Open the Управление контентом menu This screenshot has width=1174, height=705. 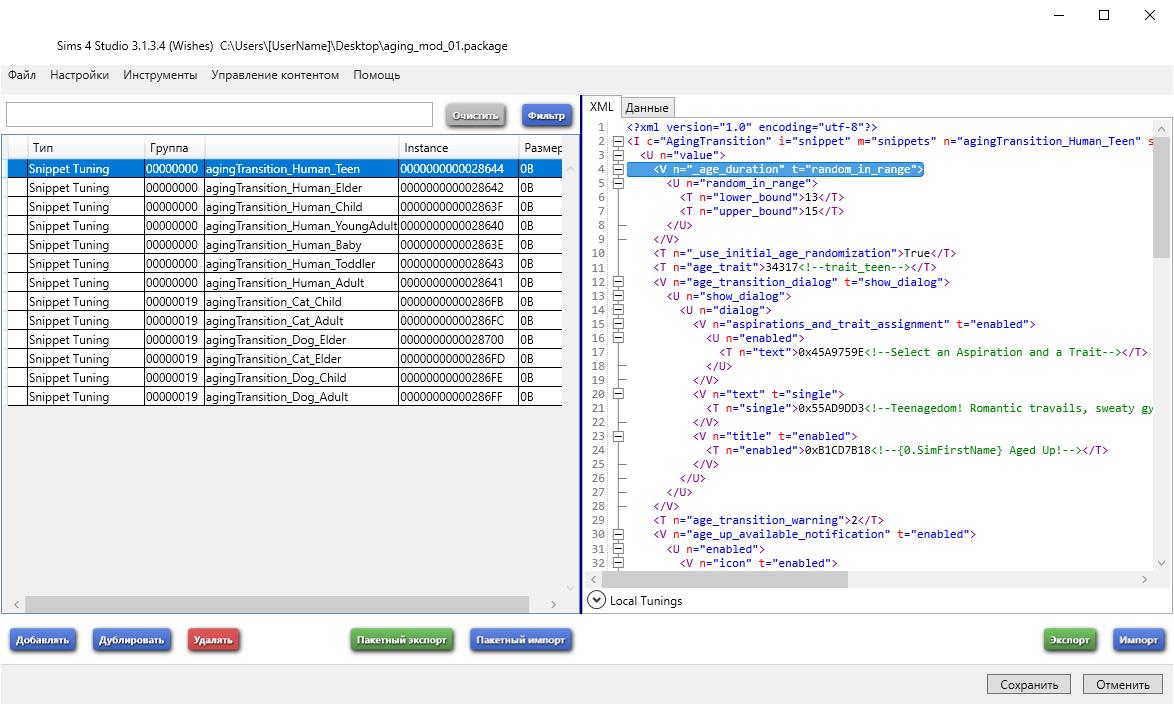pos(275,75)
